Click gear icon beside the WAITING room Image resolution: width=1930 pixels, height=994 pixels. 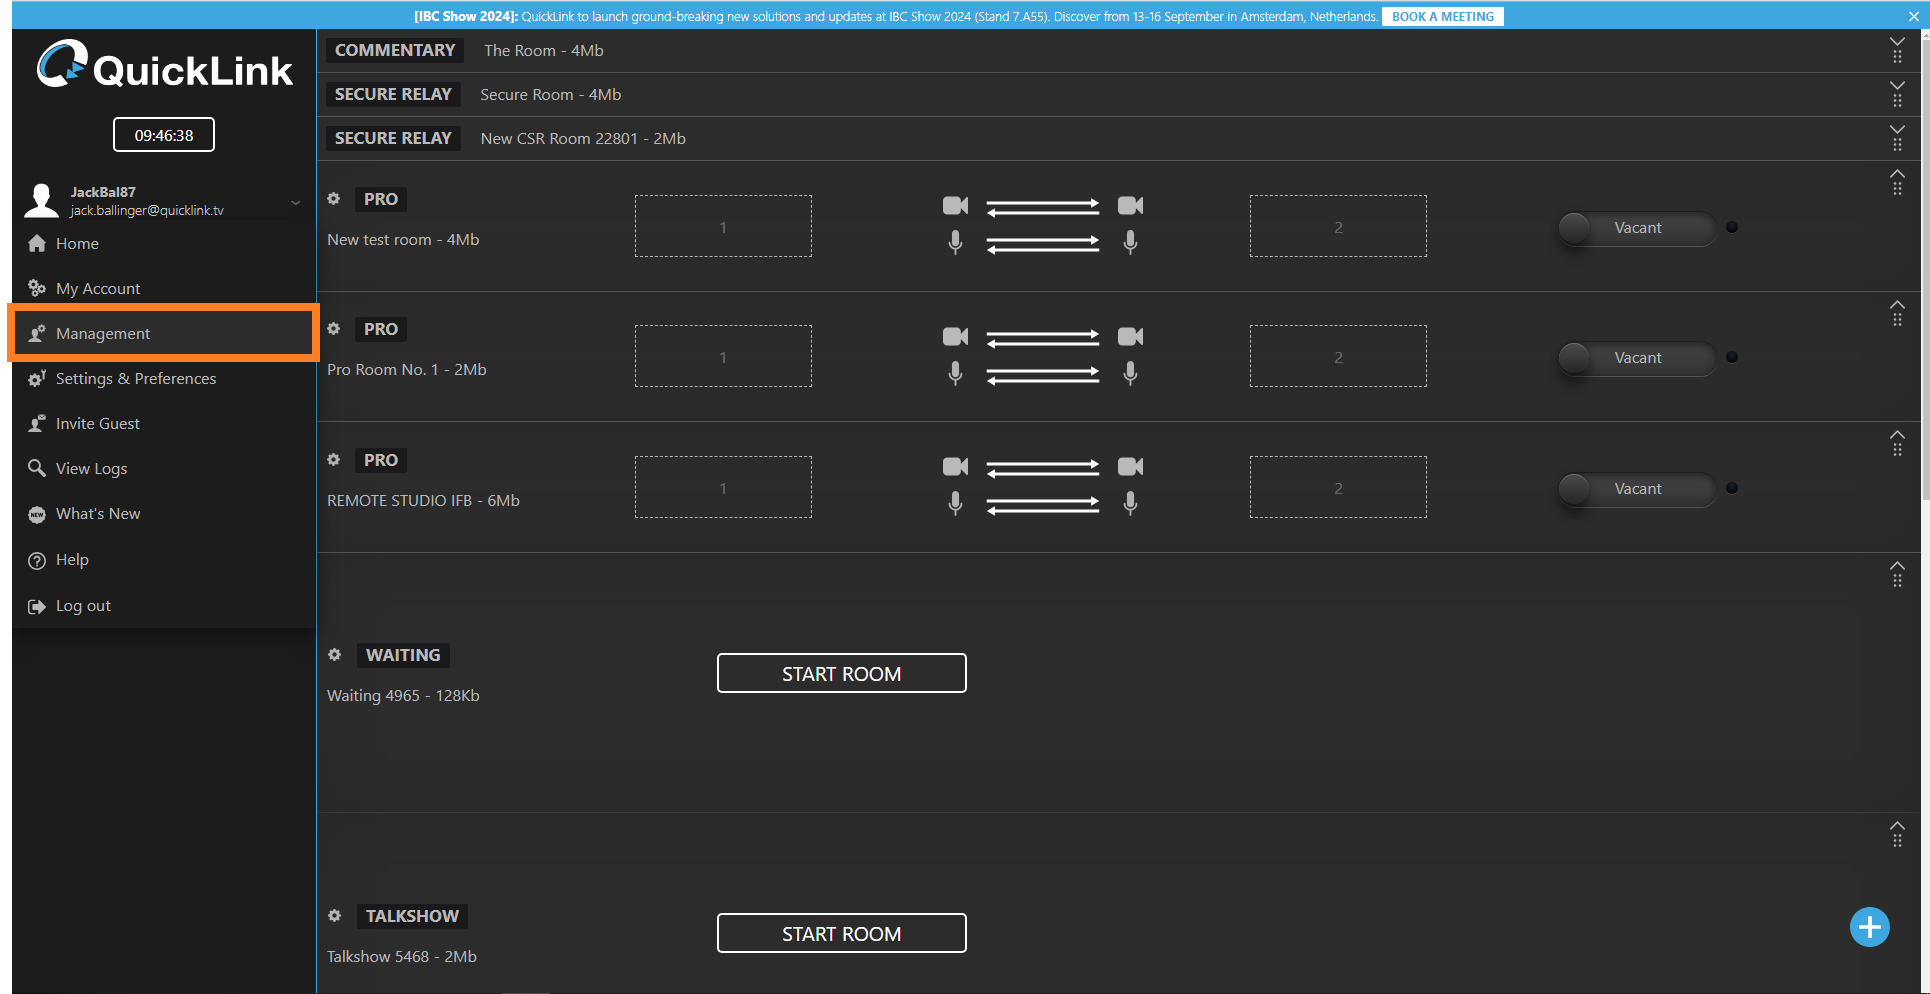335,655
